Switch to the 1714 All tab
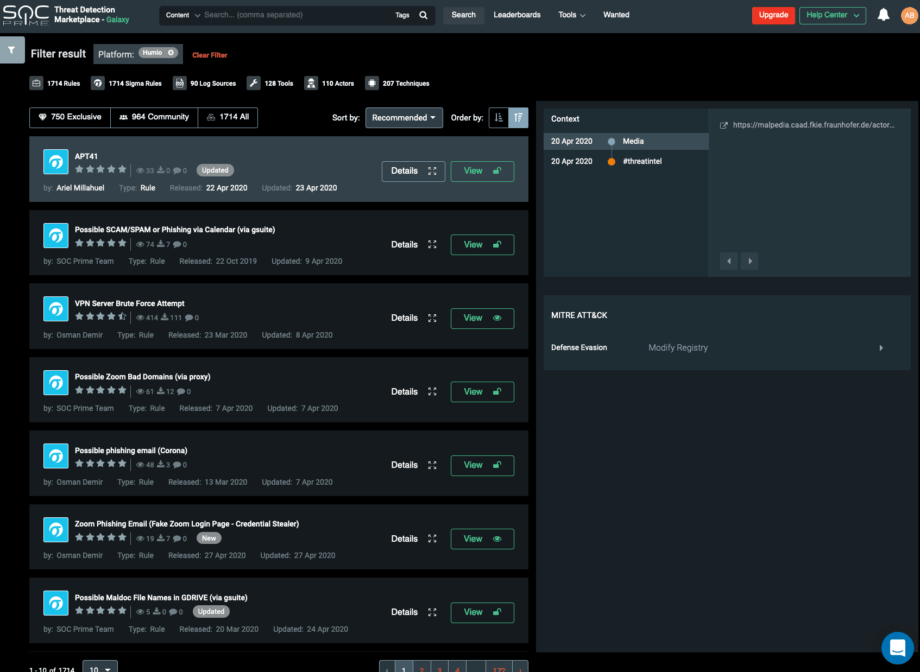The image size is (920, 672). [228, 117]
